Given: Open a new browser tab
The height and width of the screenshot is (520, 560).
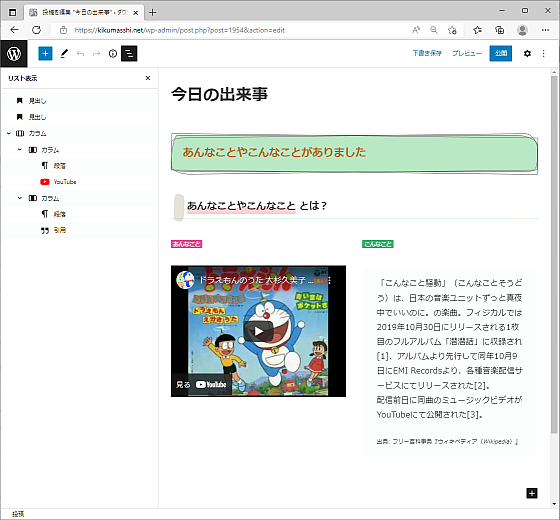Looking at the screenshot, I should 152,12.
